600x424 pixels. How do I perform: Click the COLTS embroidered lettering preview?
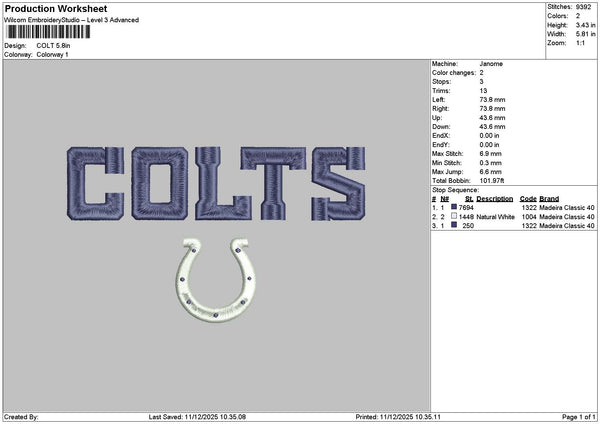pos(216,184)
